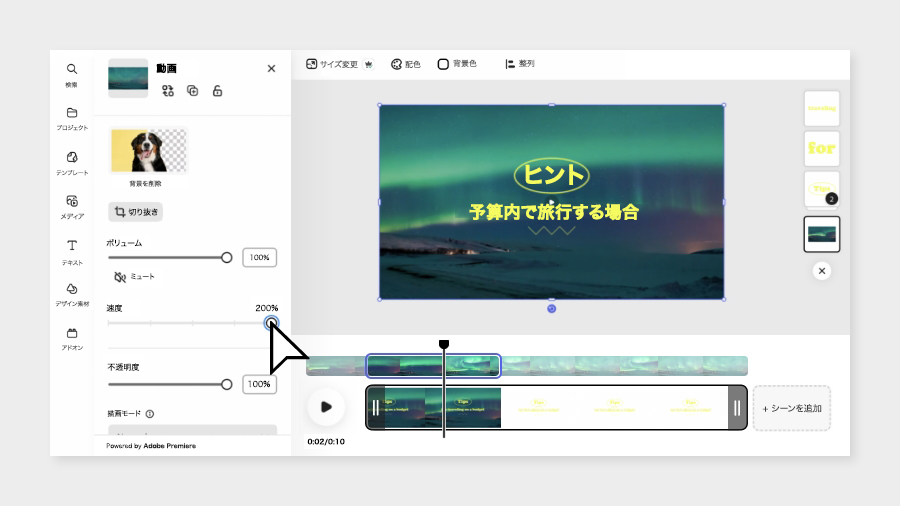900x506 pixels.
Task: Click 整列 align in top toolbar
Action: 519,64
